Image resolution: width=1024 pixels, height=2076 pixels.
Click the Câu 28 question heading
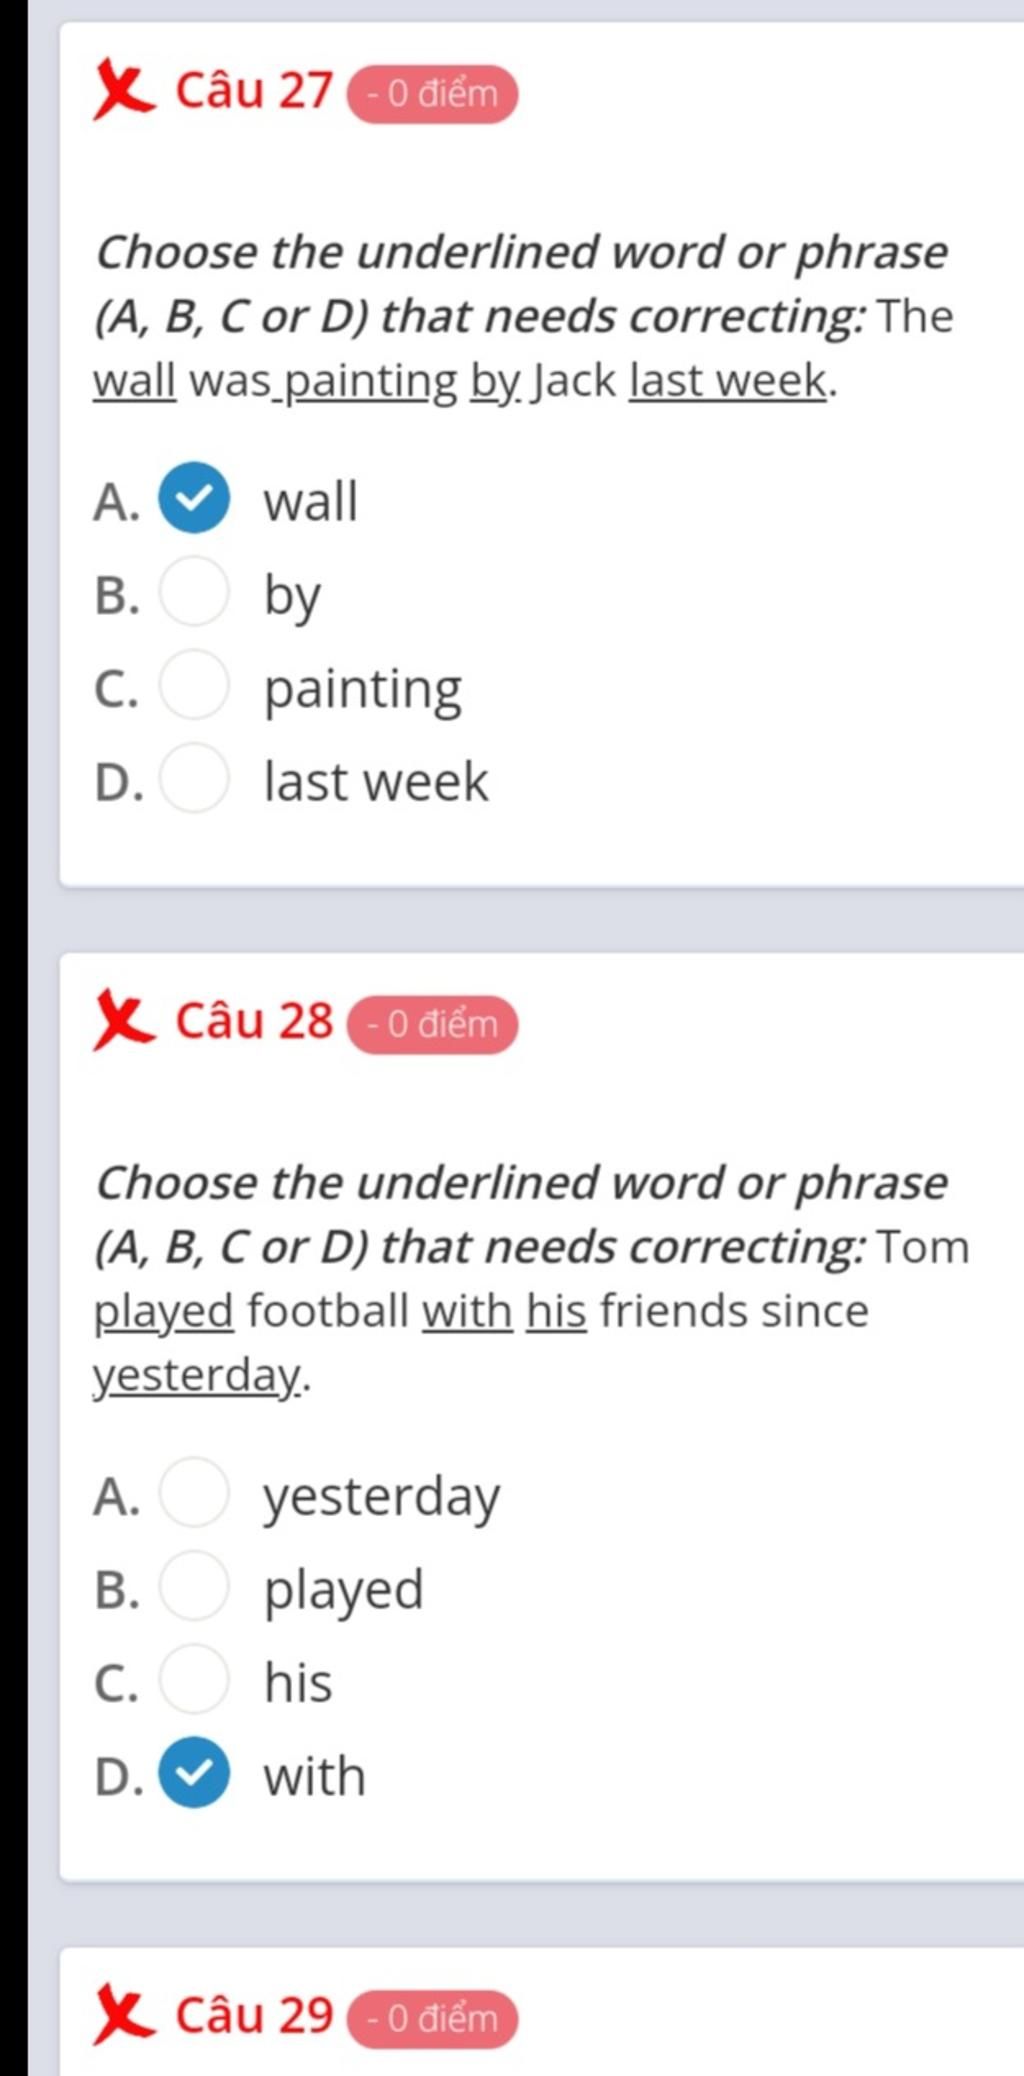[253, 1021]
